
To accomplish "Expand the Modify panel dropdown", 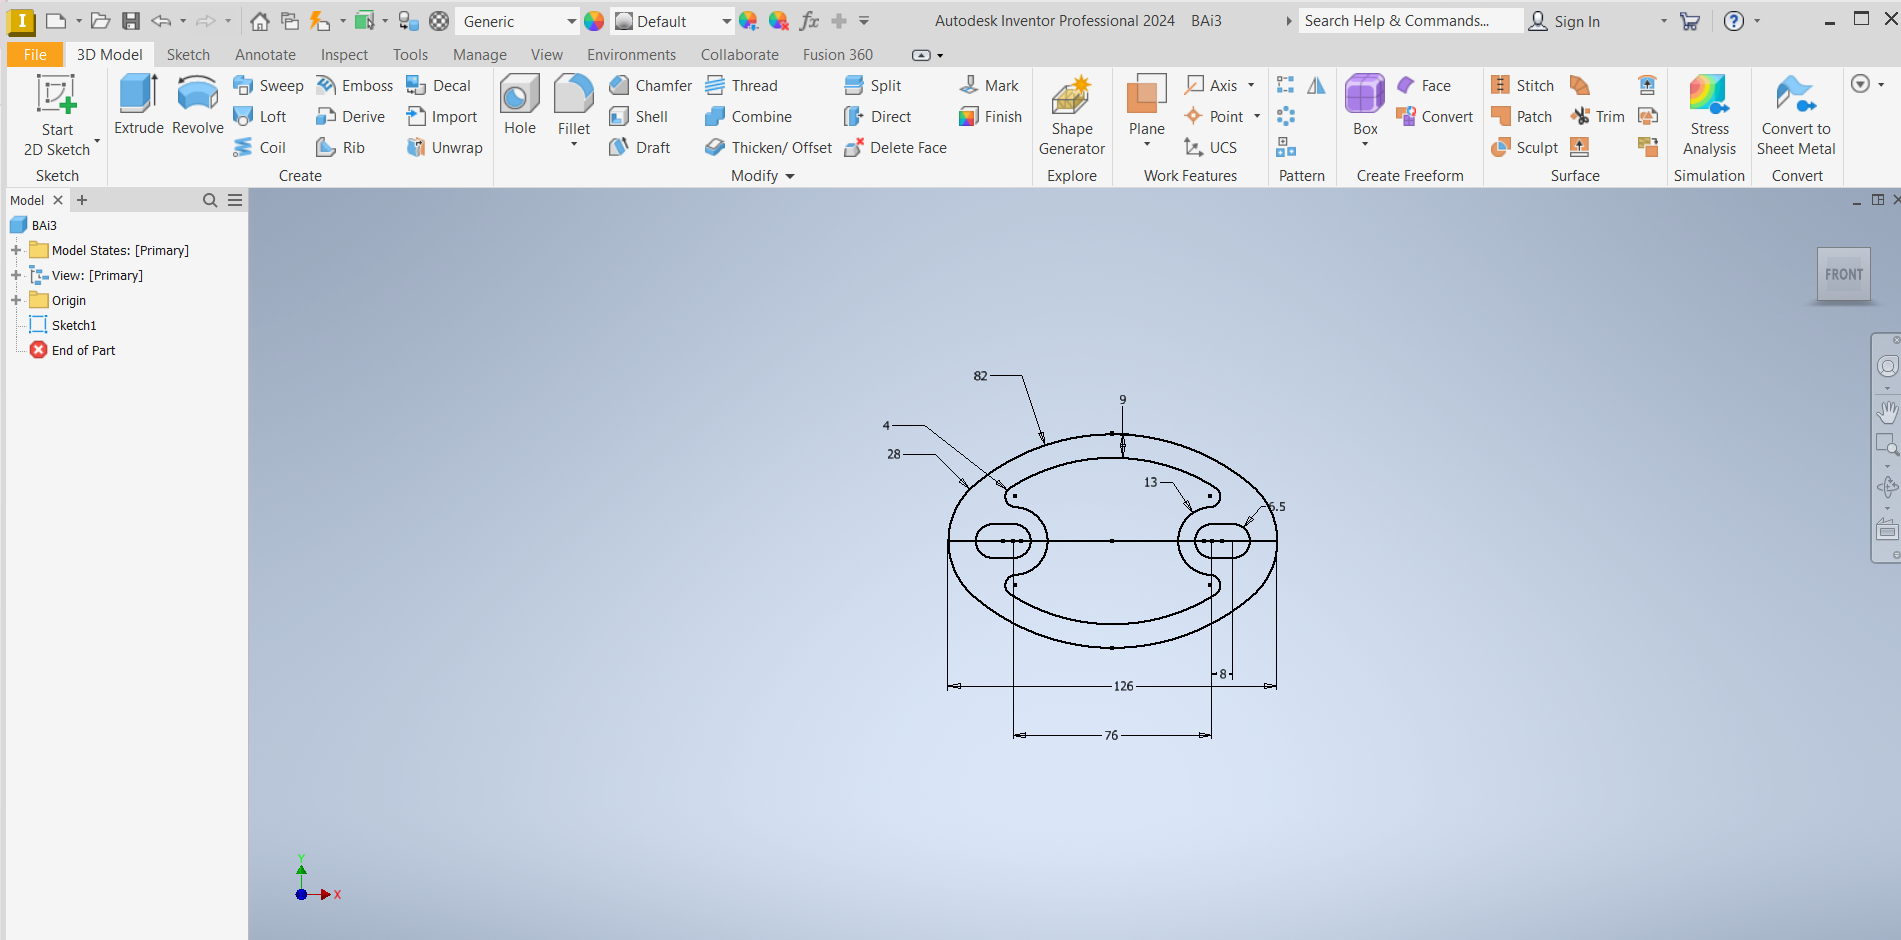I will point(789,176).
